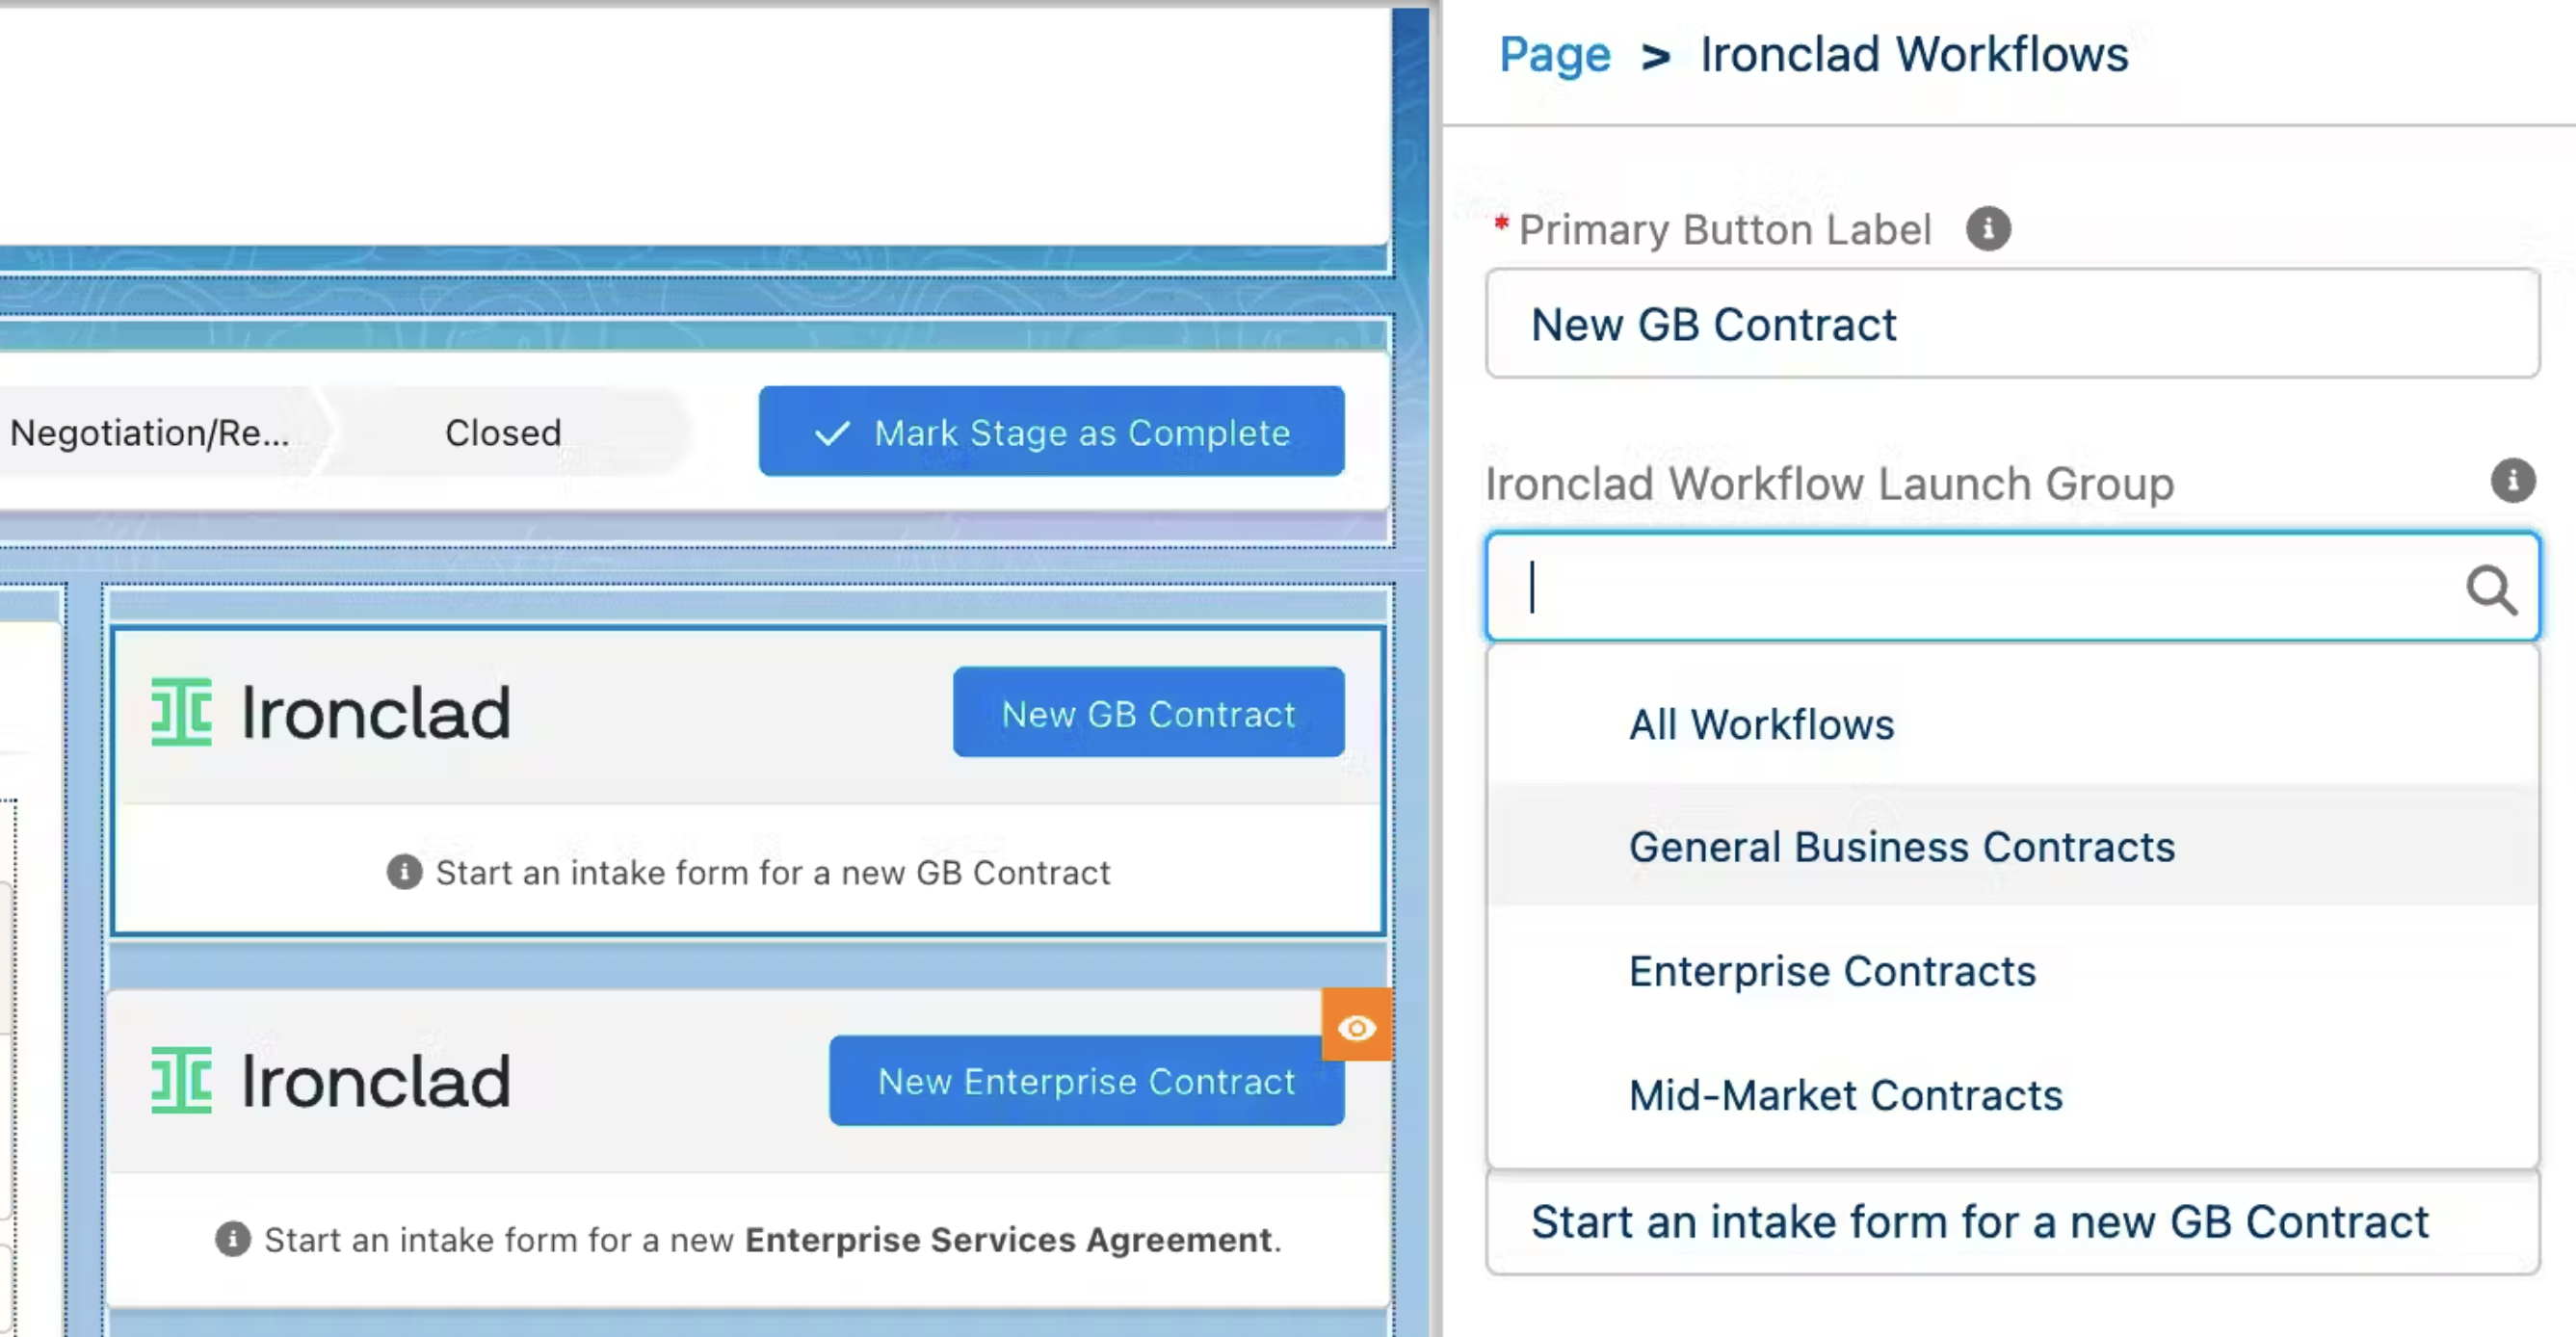This screenshot has width=2576, height=1337.
Task: Click the Primary Button Label input field
Action: 2012,324
